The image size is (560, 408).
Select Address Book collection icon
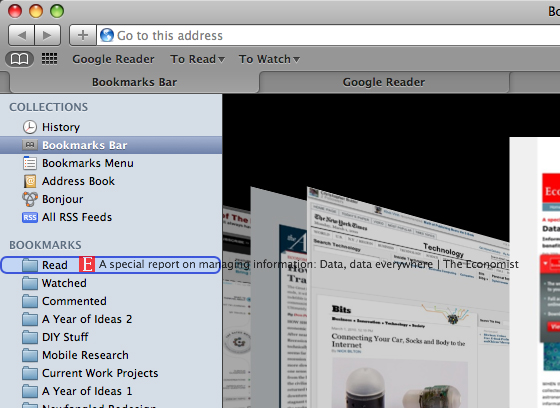tap(30, 181)
